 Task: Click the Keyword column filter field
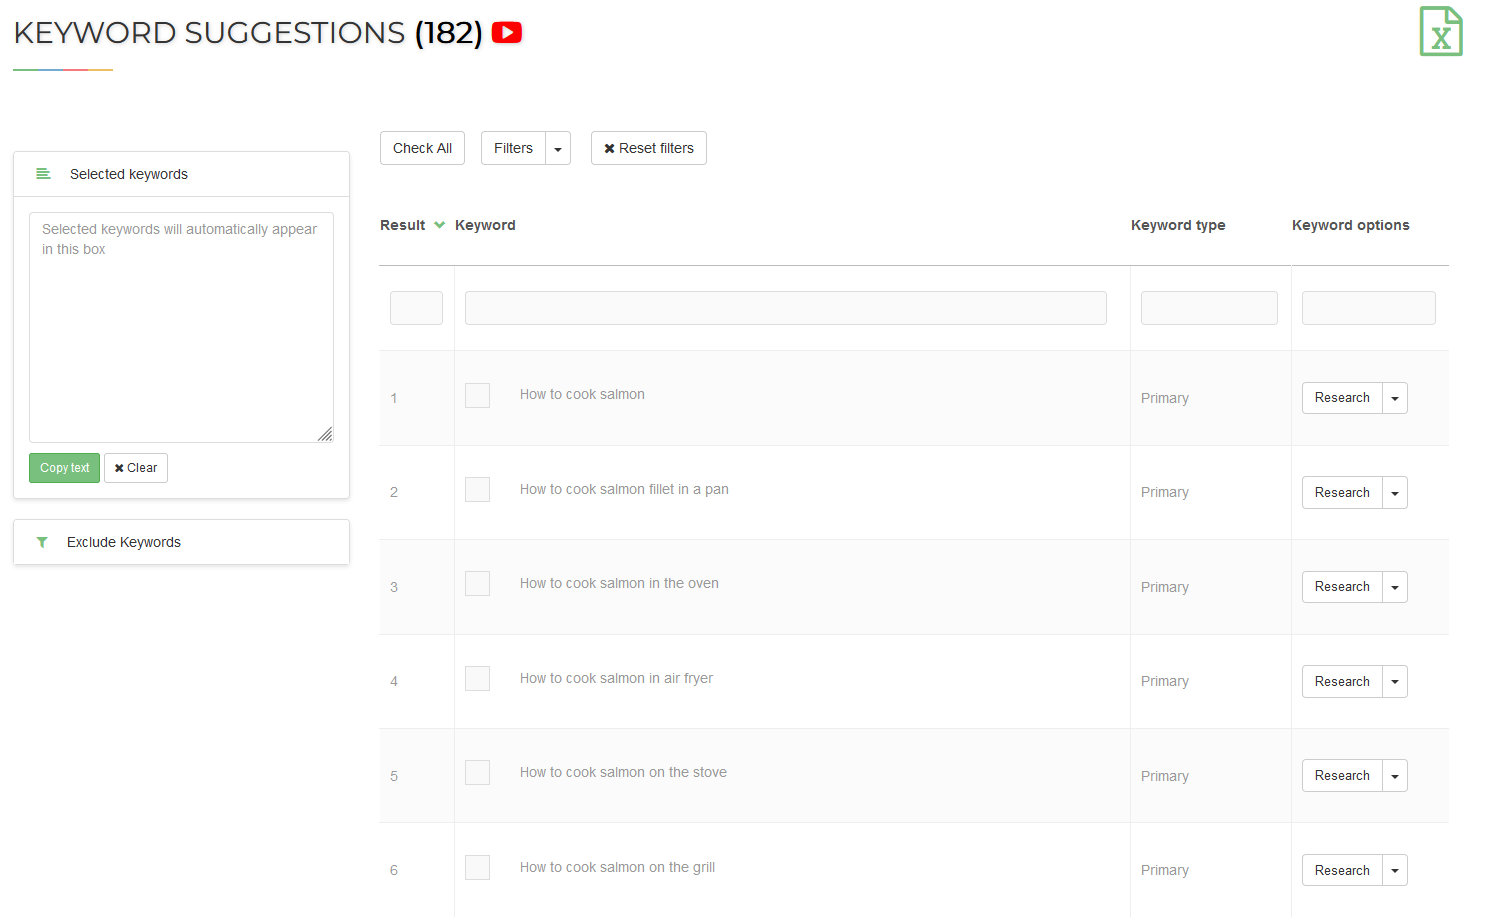[x=786, y=308]
